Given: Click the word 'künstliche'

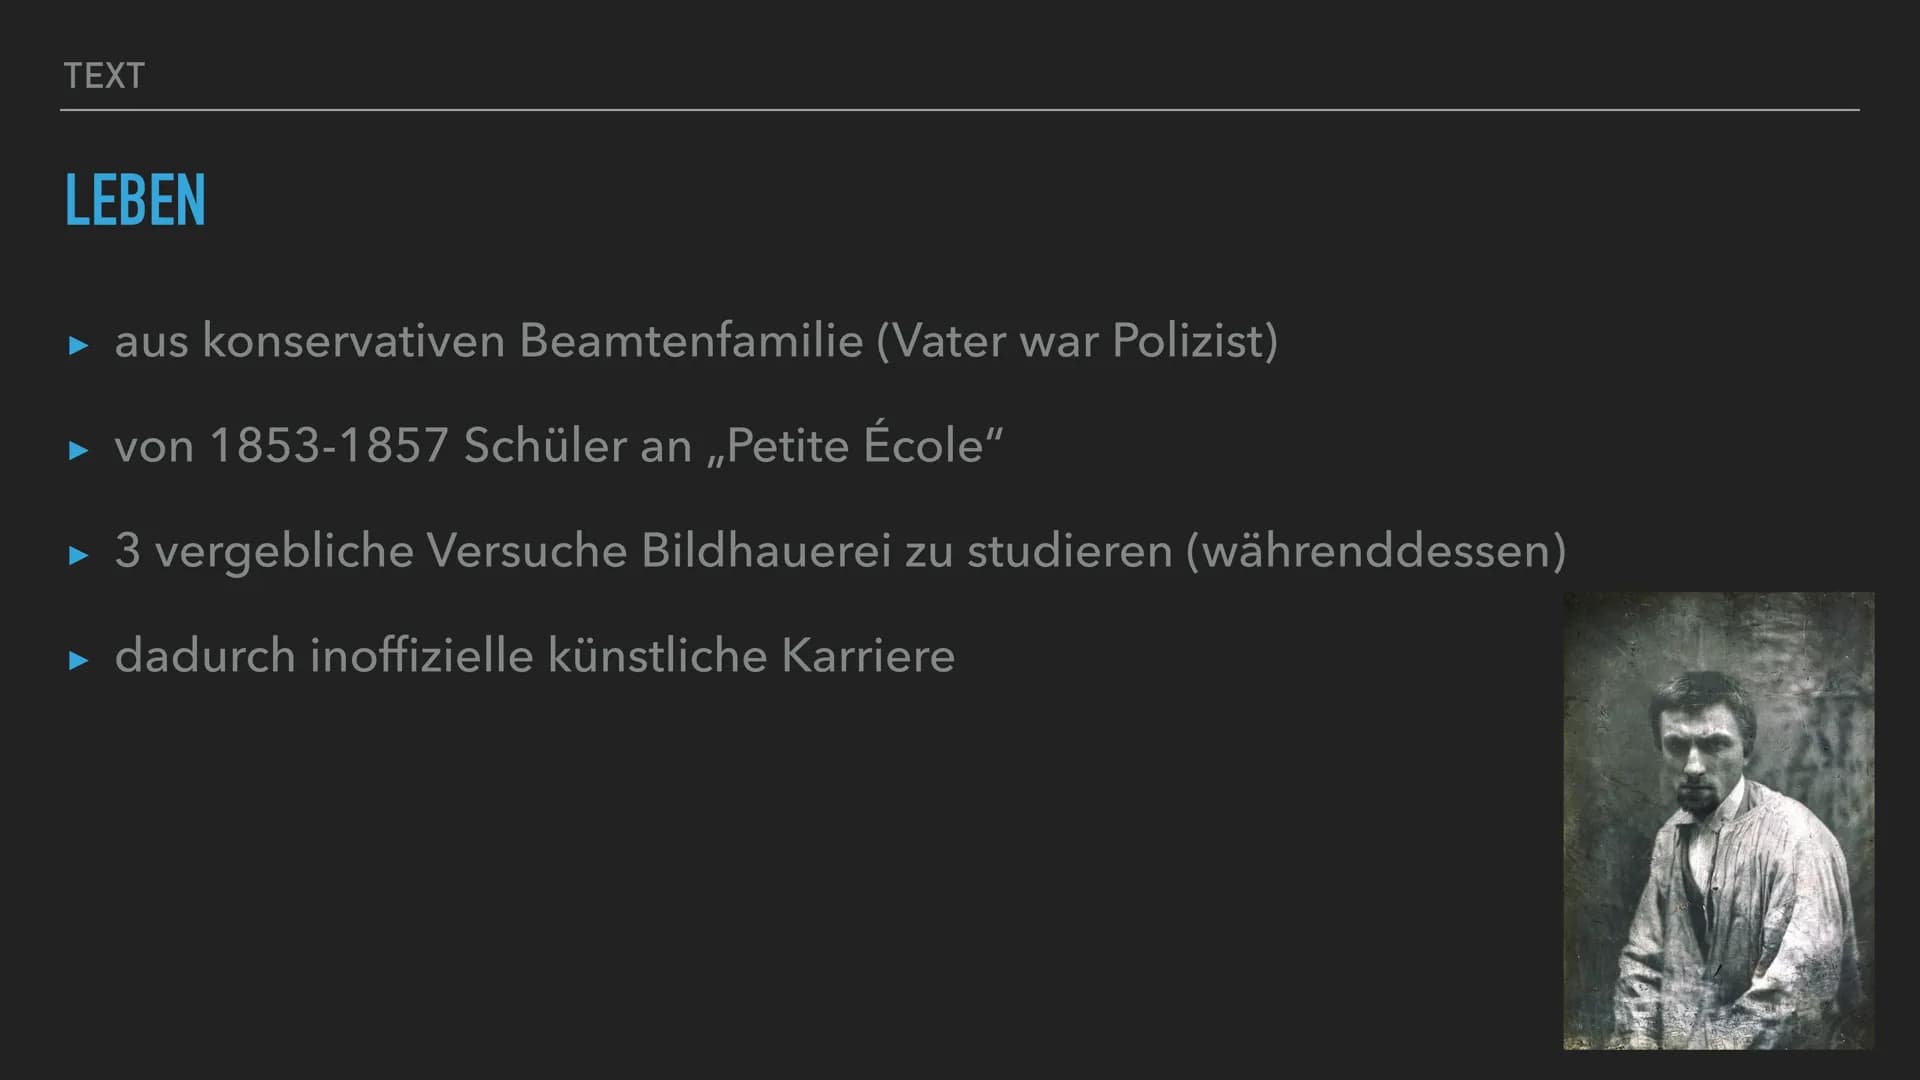Looking at the screenshot, I should (658, 656).
